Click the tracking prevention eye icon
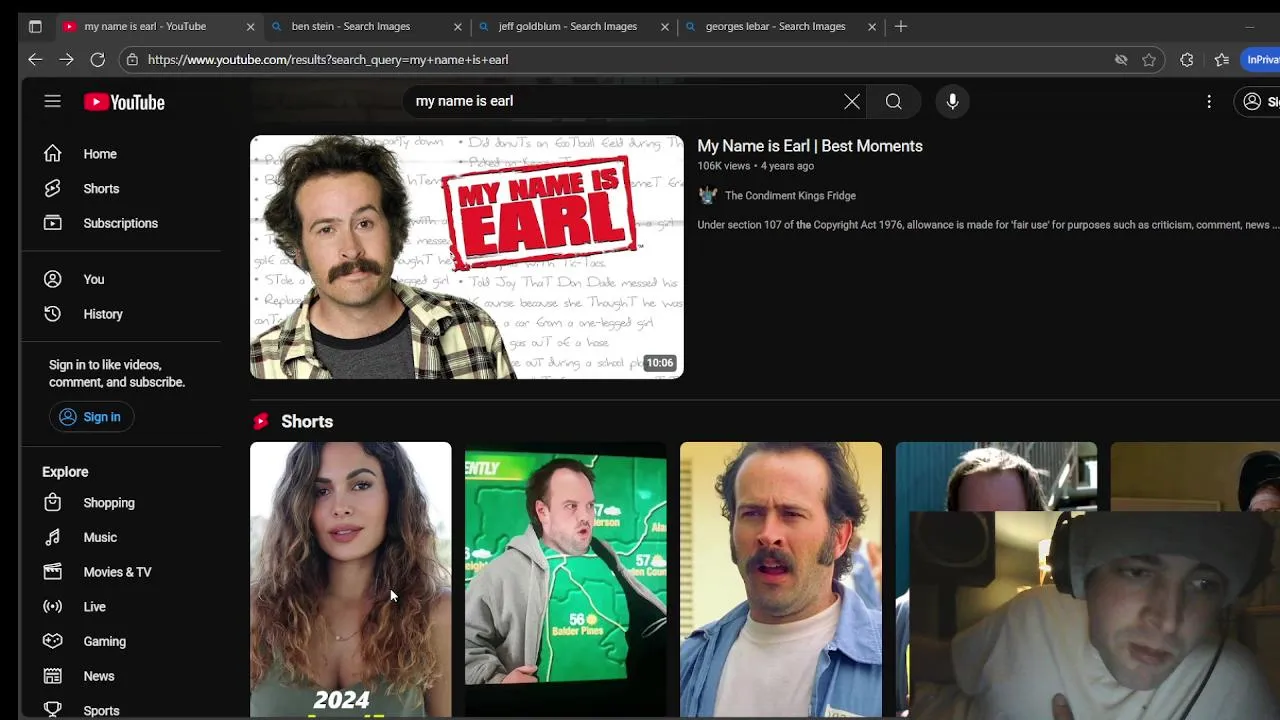This screenshot has height=720, width=1280. [1121, 60]
